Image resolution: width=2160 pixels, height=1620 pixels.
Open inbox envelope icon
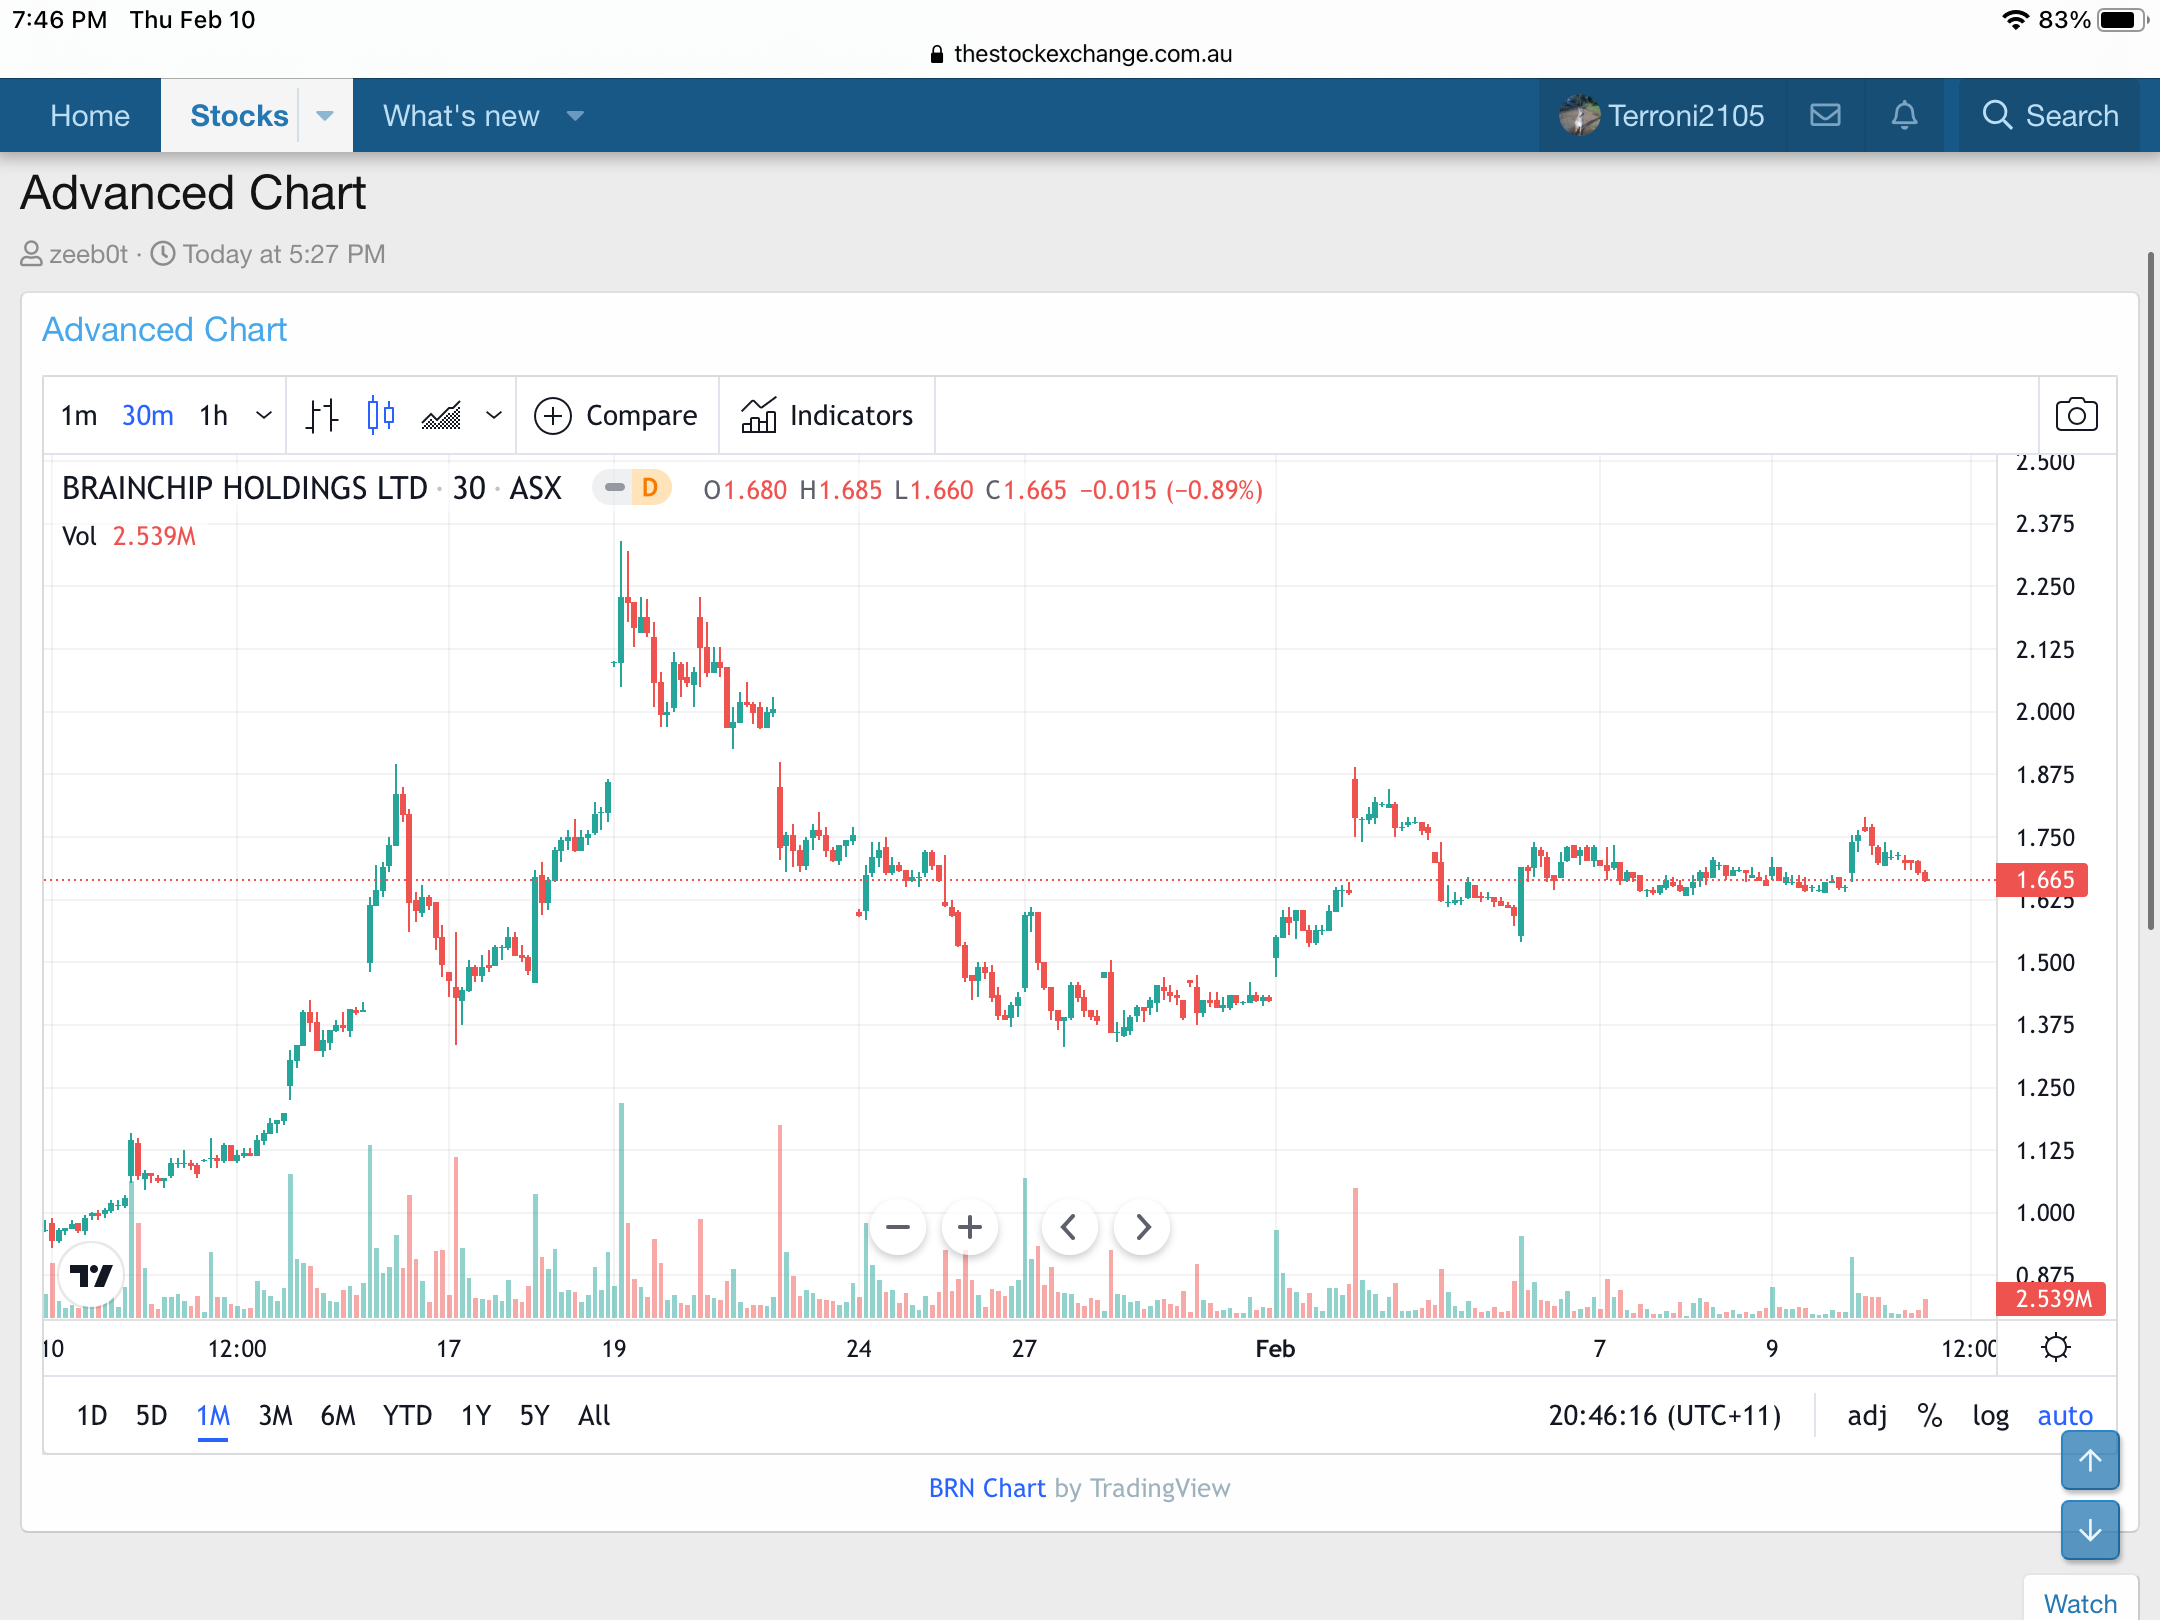click(1825, 115)
